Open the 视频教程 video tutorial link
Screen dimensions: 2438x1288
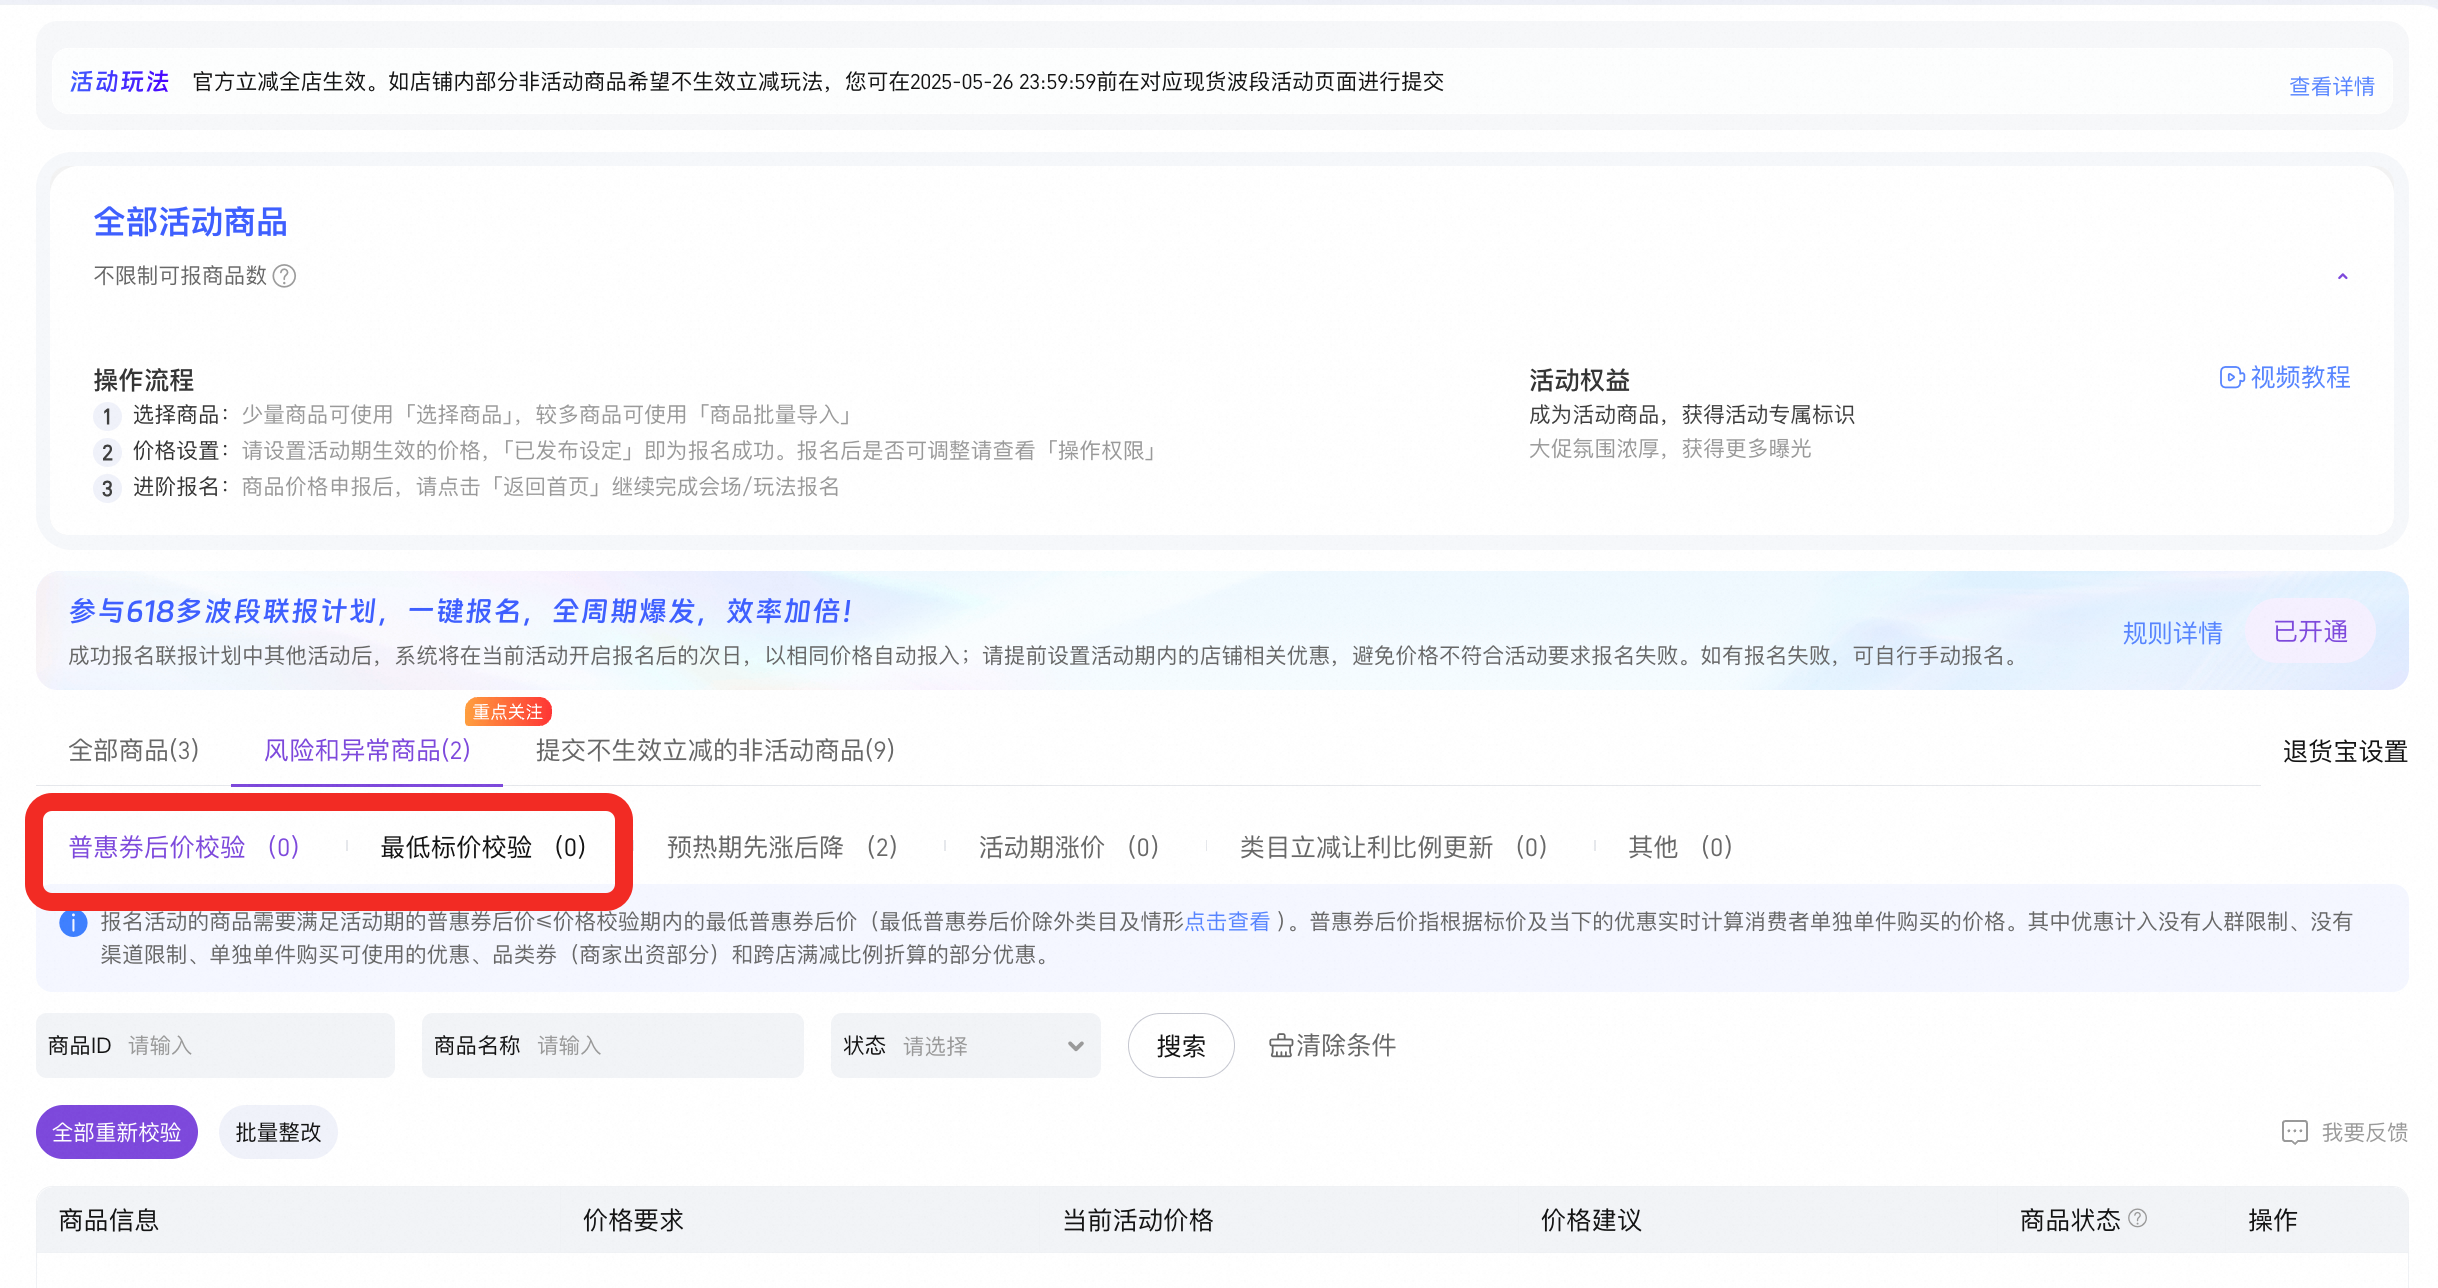click(x=2285, y=377)
